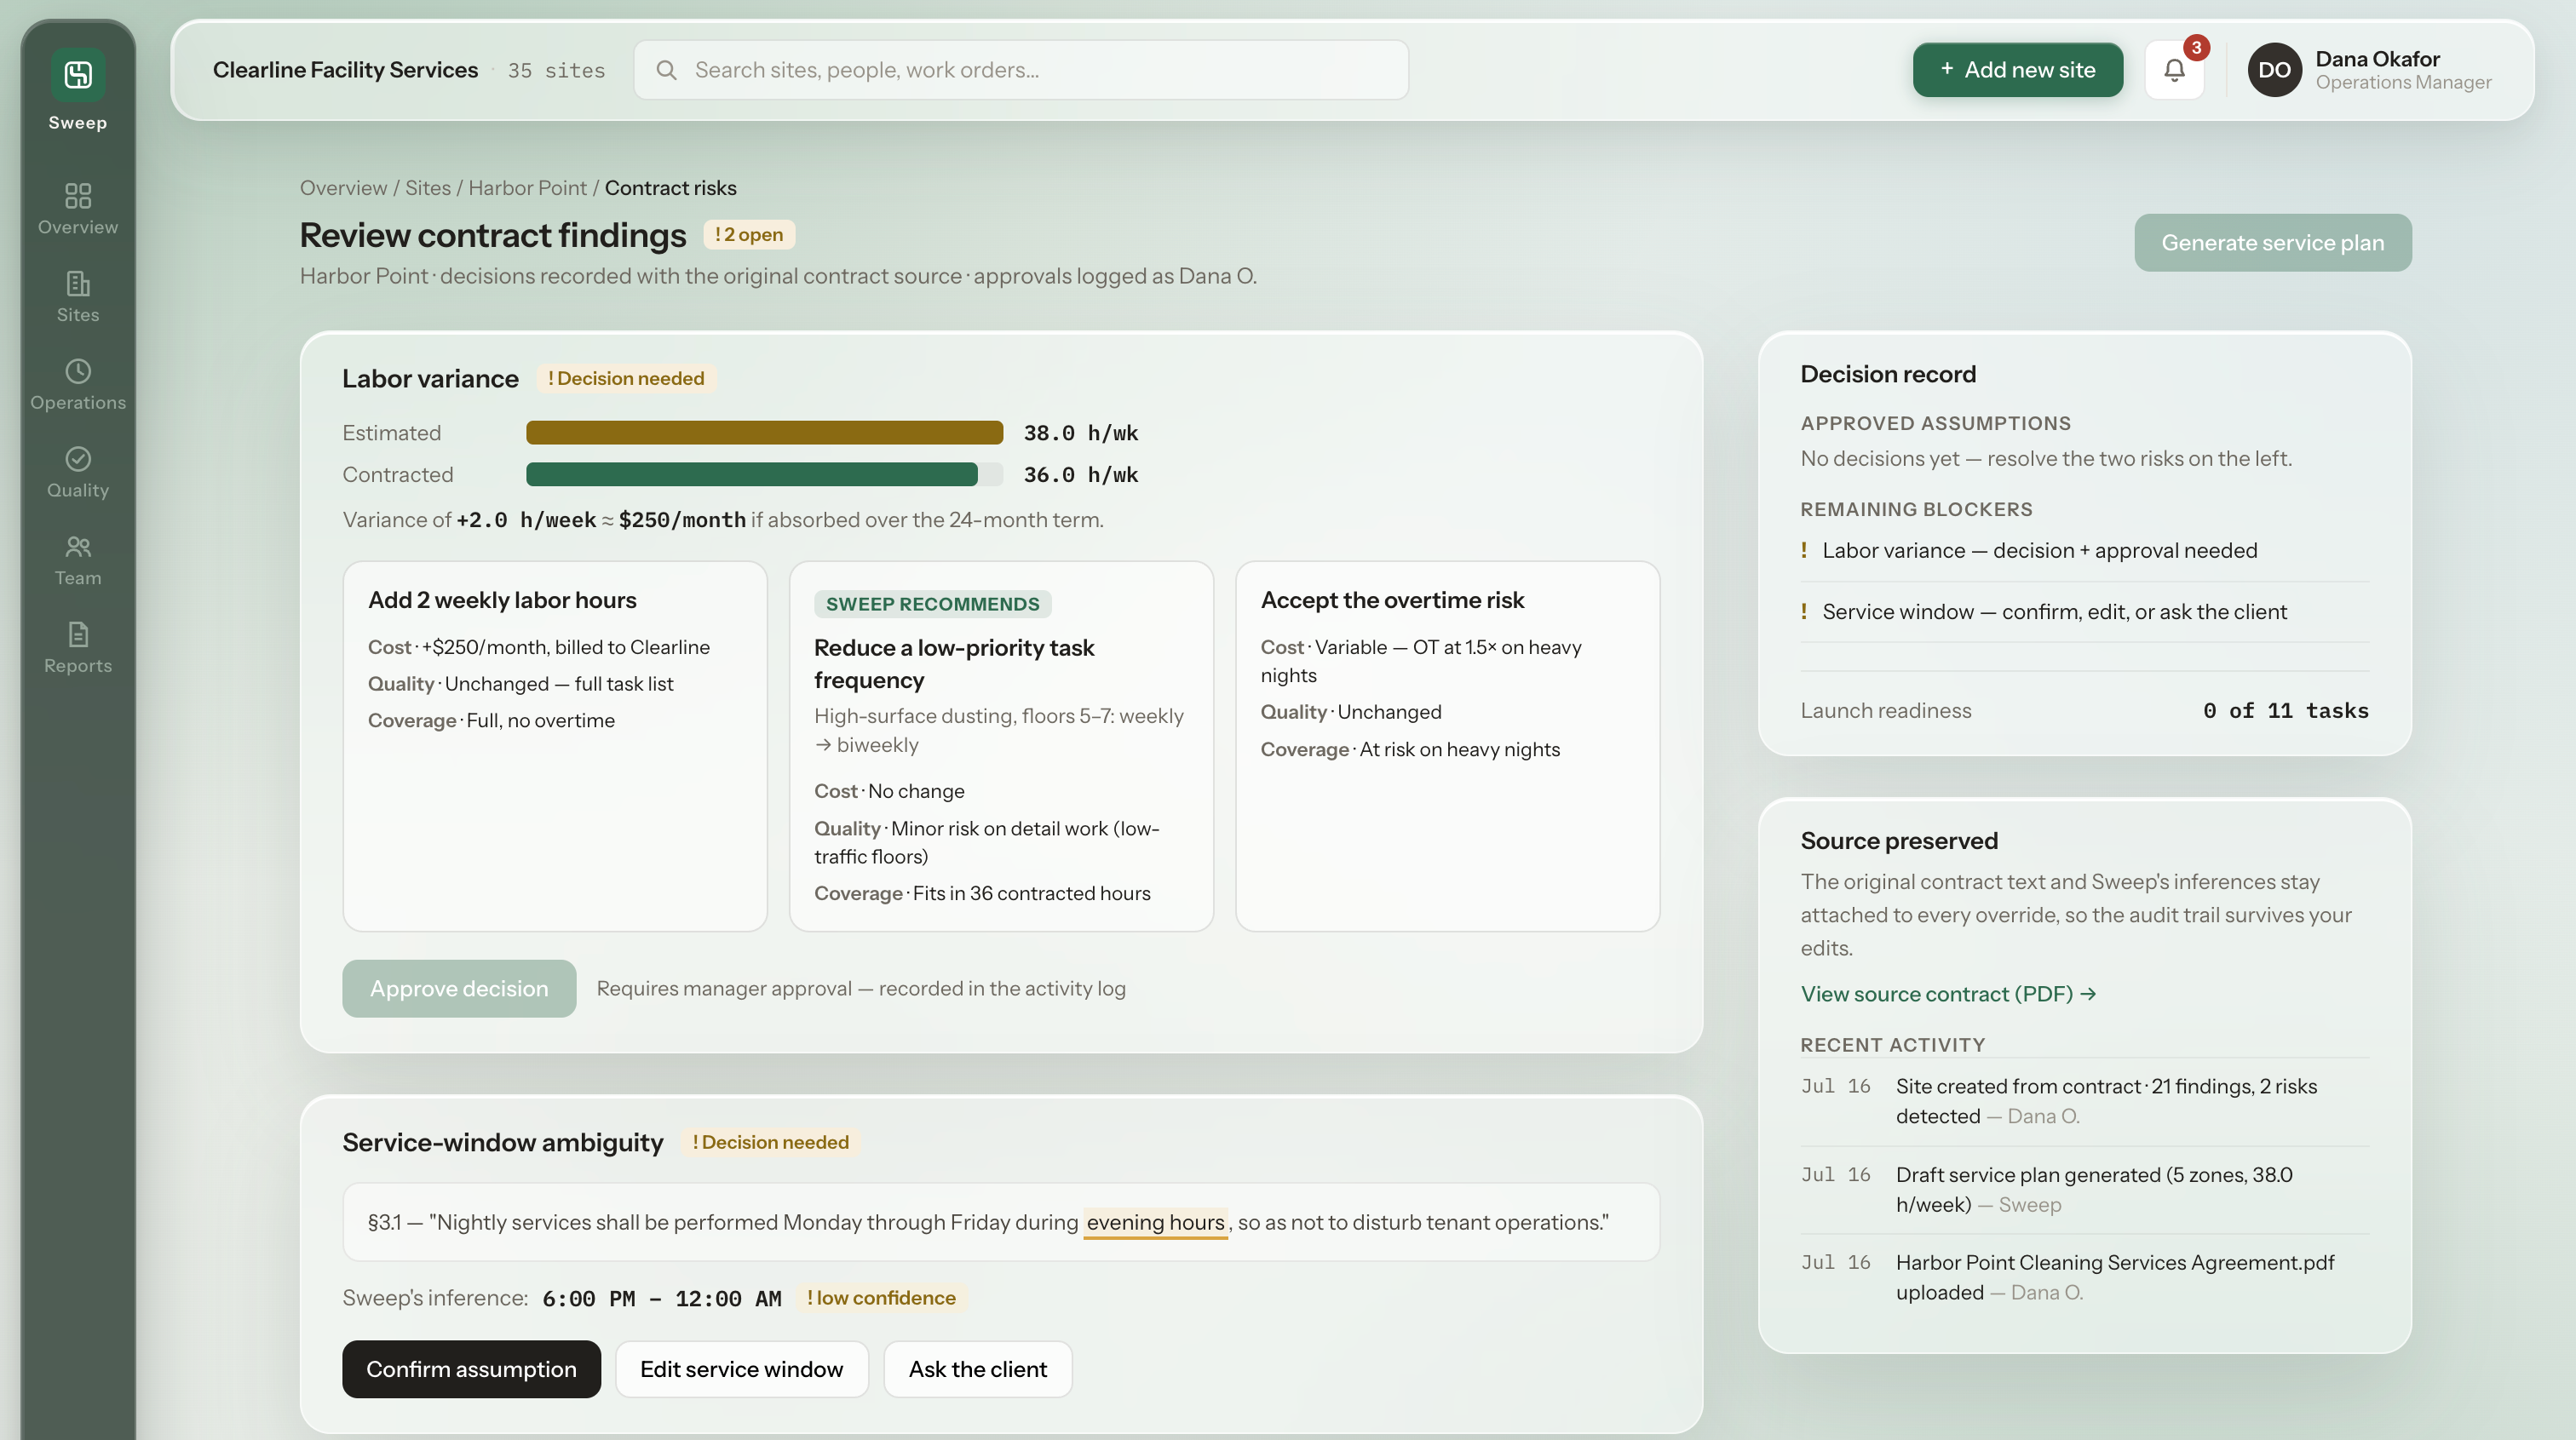Viewport: 2576px width, 1440px height.
Task: Click Ask the client button
Action: click(x=977, y=1368)
